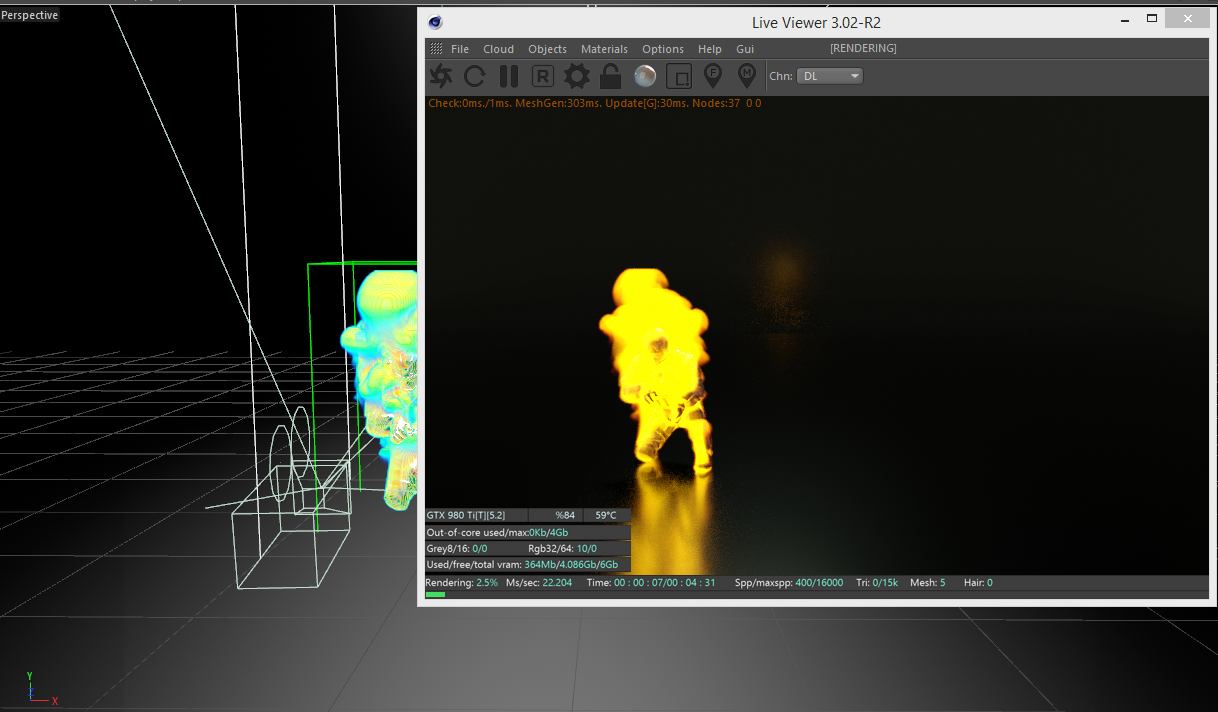
Task: Click the Ms/sec: 22.204 status entry
Action: point(539,582)
